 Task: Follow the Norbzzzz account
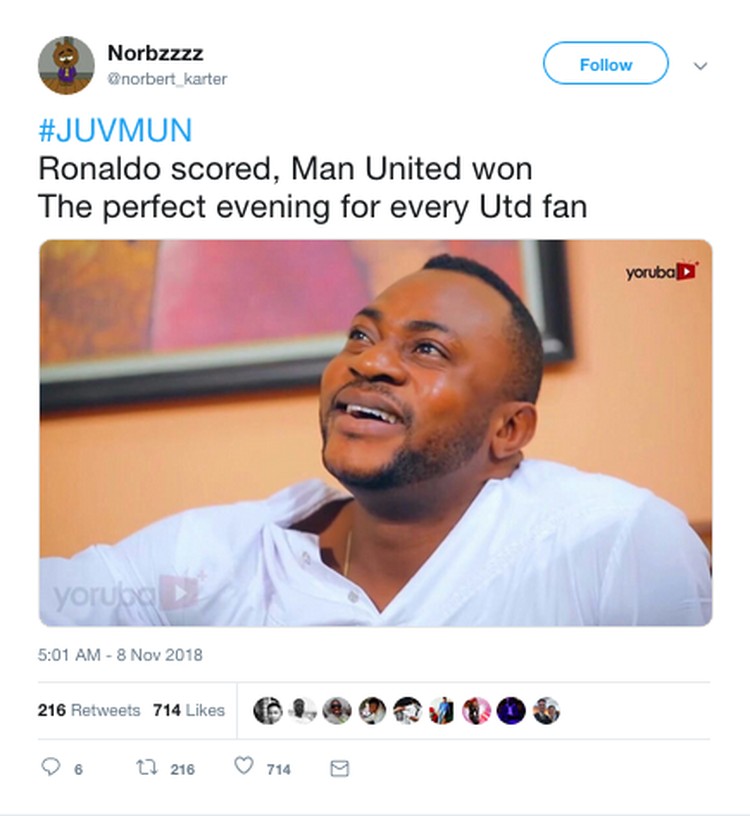(x=606, y=64)
